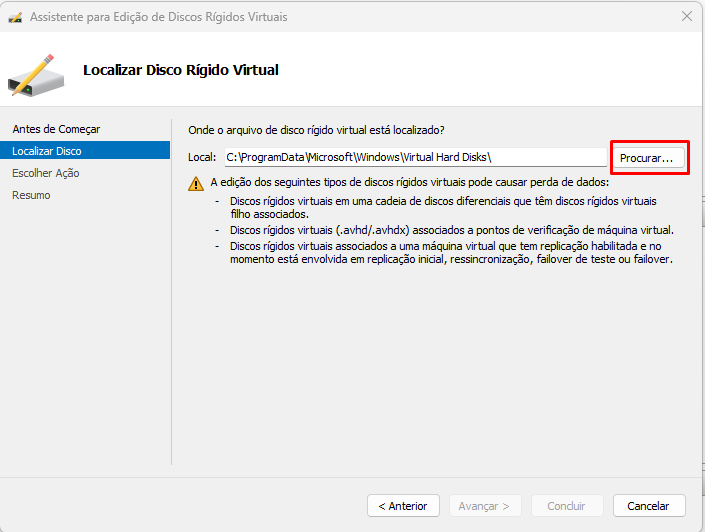Click the Local: field label

202,157
